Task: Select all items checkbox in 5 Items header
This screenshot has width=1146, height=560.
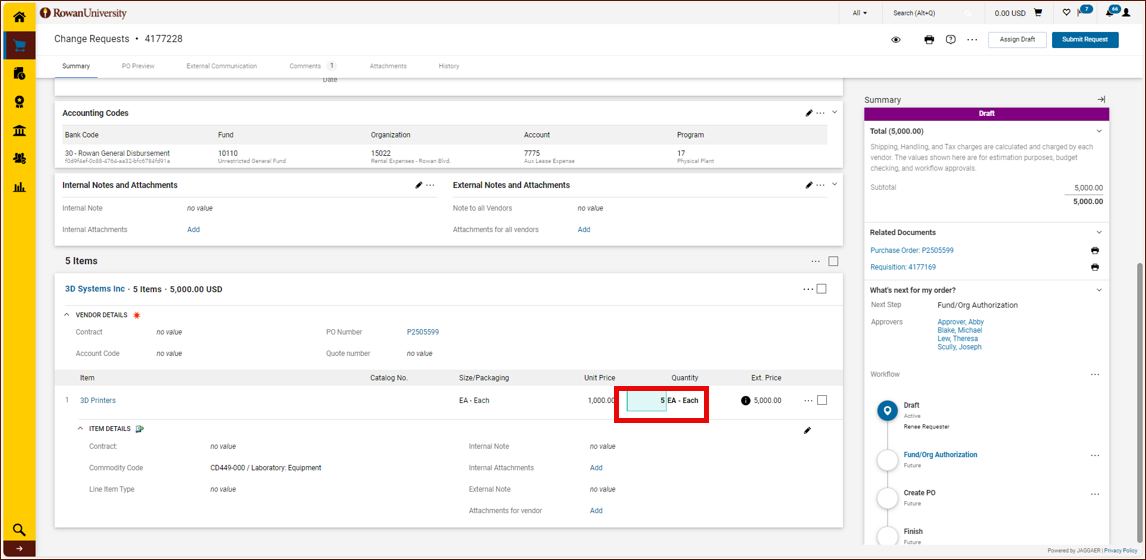Action: tap(833, 261)
